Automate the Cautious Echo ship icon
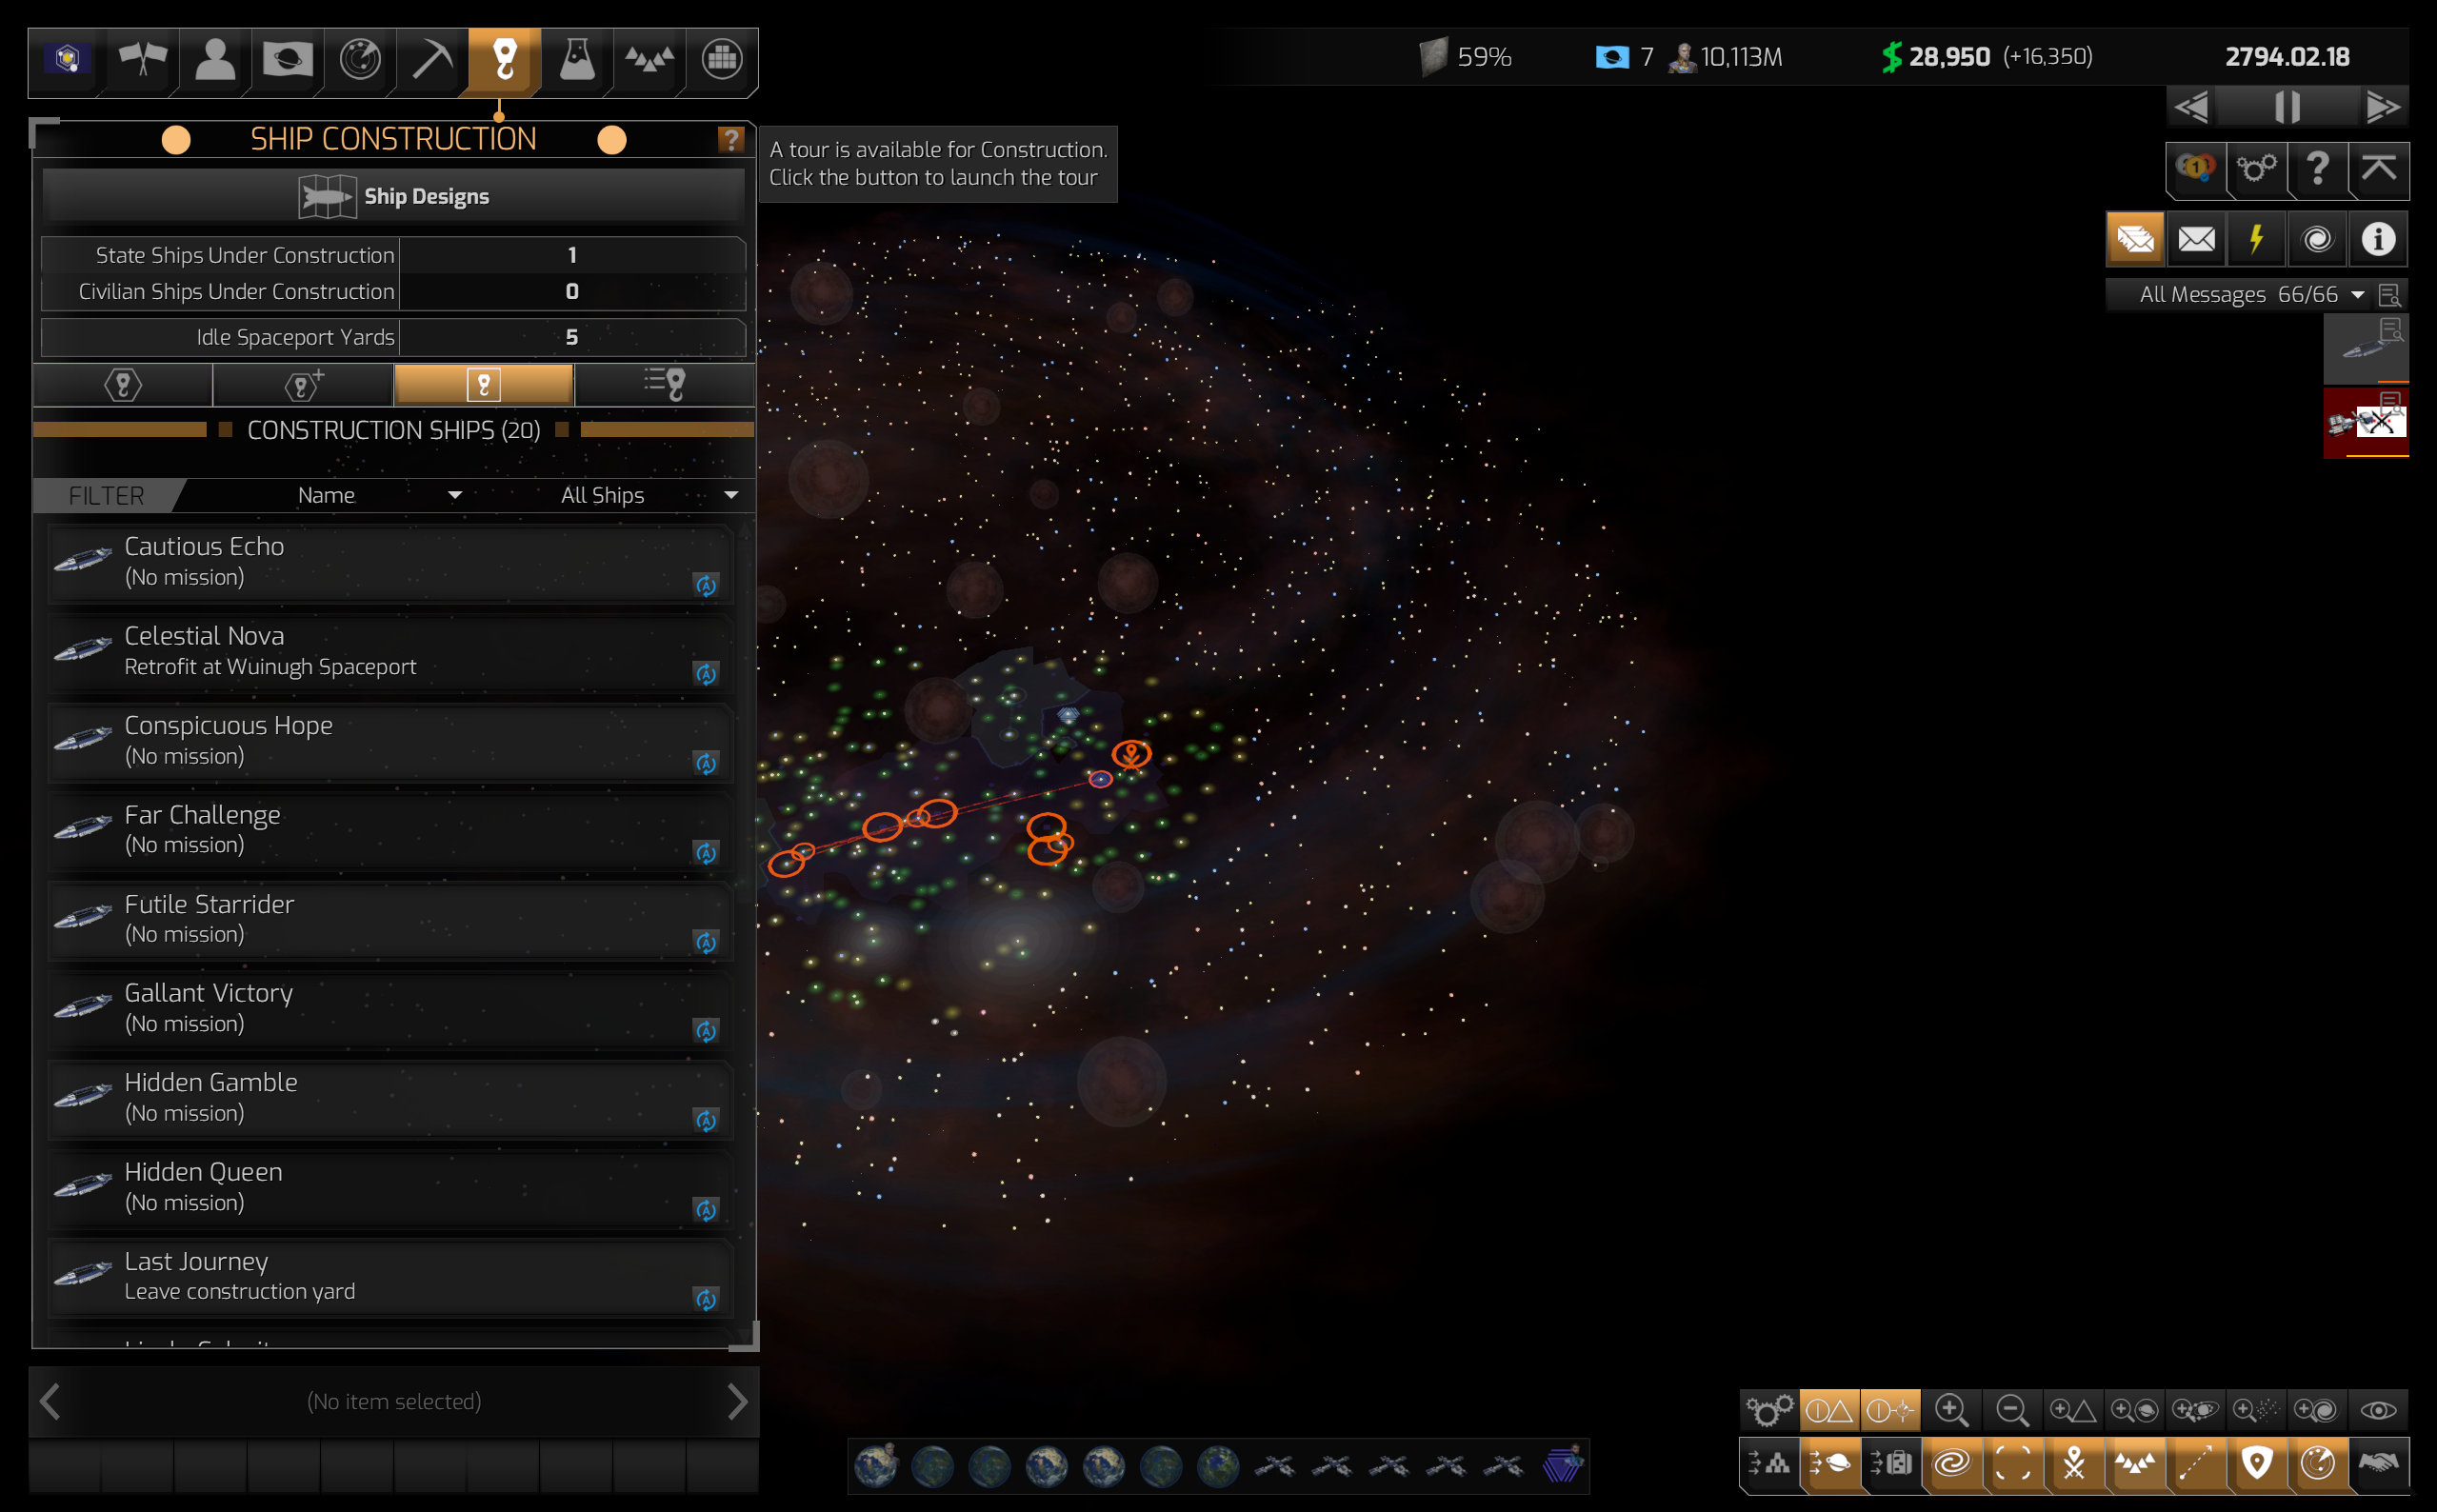This screenshot has width=2437, height=1512. [706, 585]
